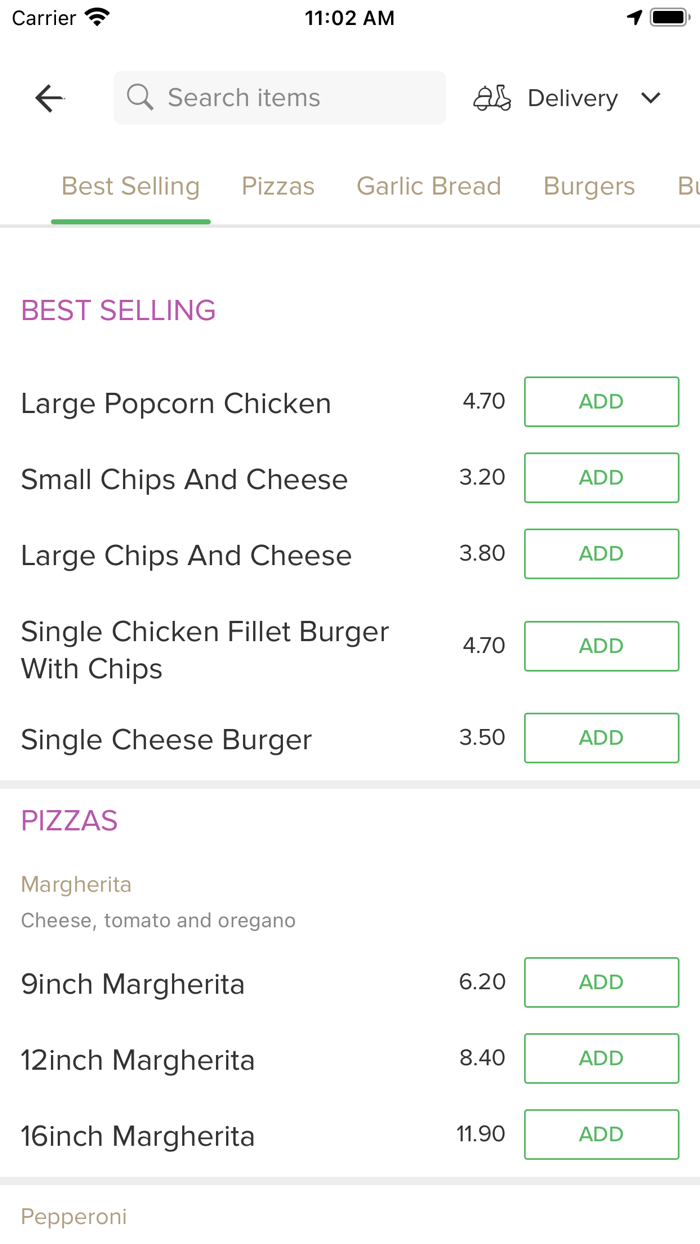Viewport: 700px width, 1244px height.
Task: Tap the back arrow icon
Action: tap(49, 98)
